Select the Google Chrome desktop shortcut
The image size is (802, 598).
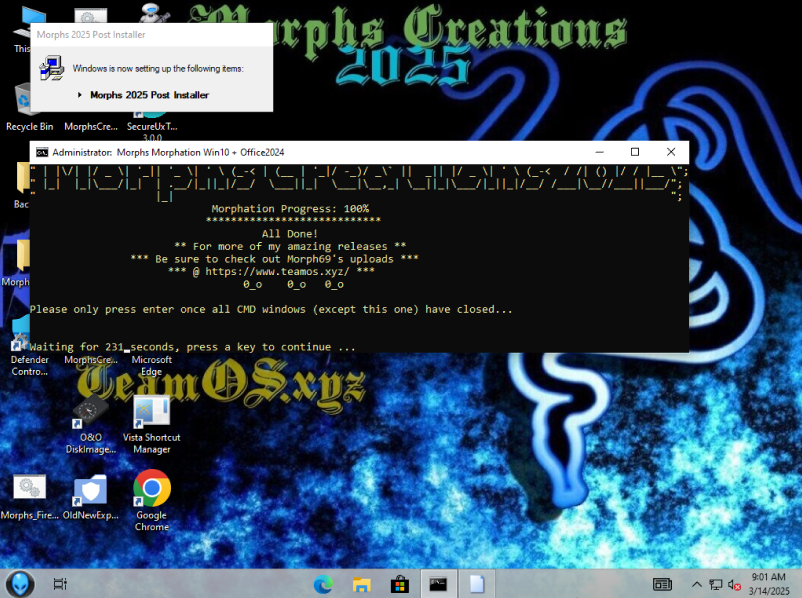click(x=152, y=500)
